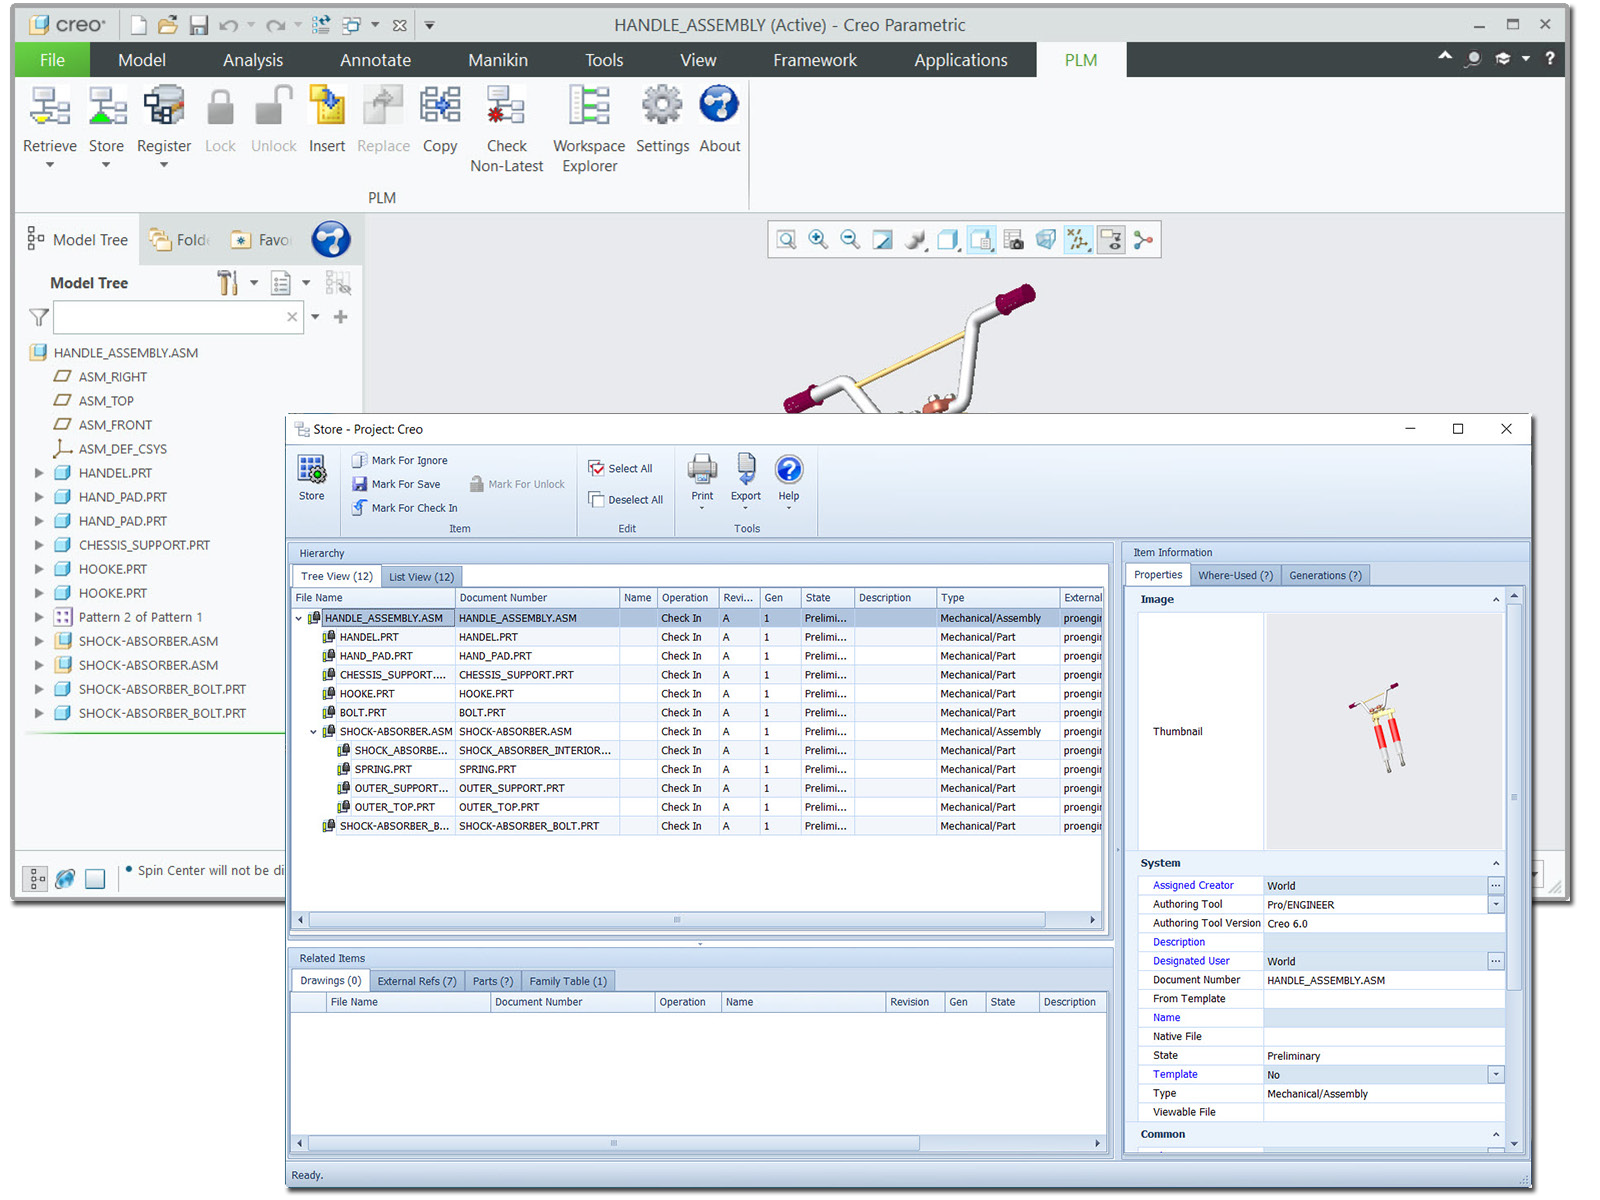
Task: Switch to the List View tab
Action: pos(420,576)
